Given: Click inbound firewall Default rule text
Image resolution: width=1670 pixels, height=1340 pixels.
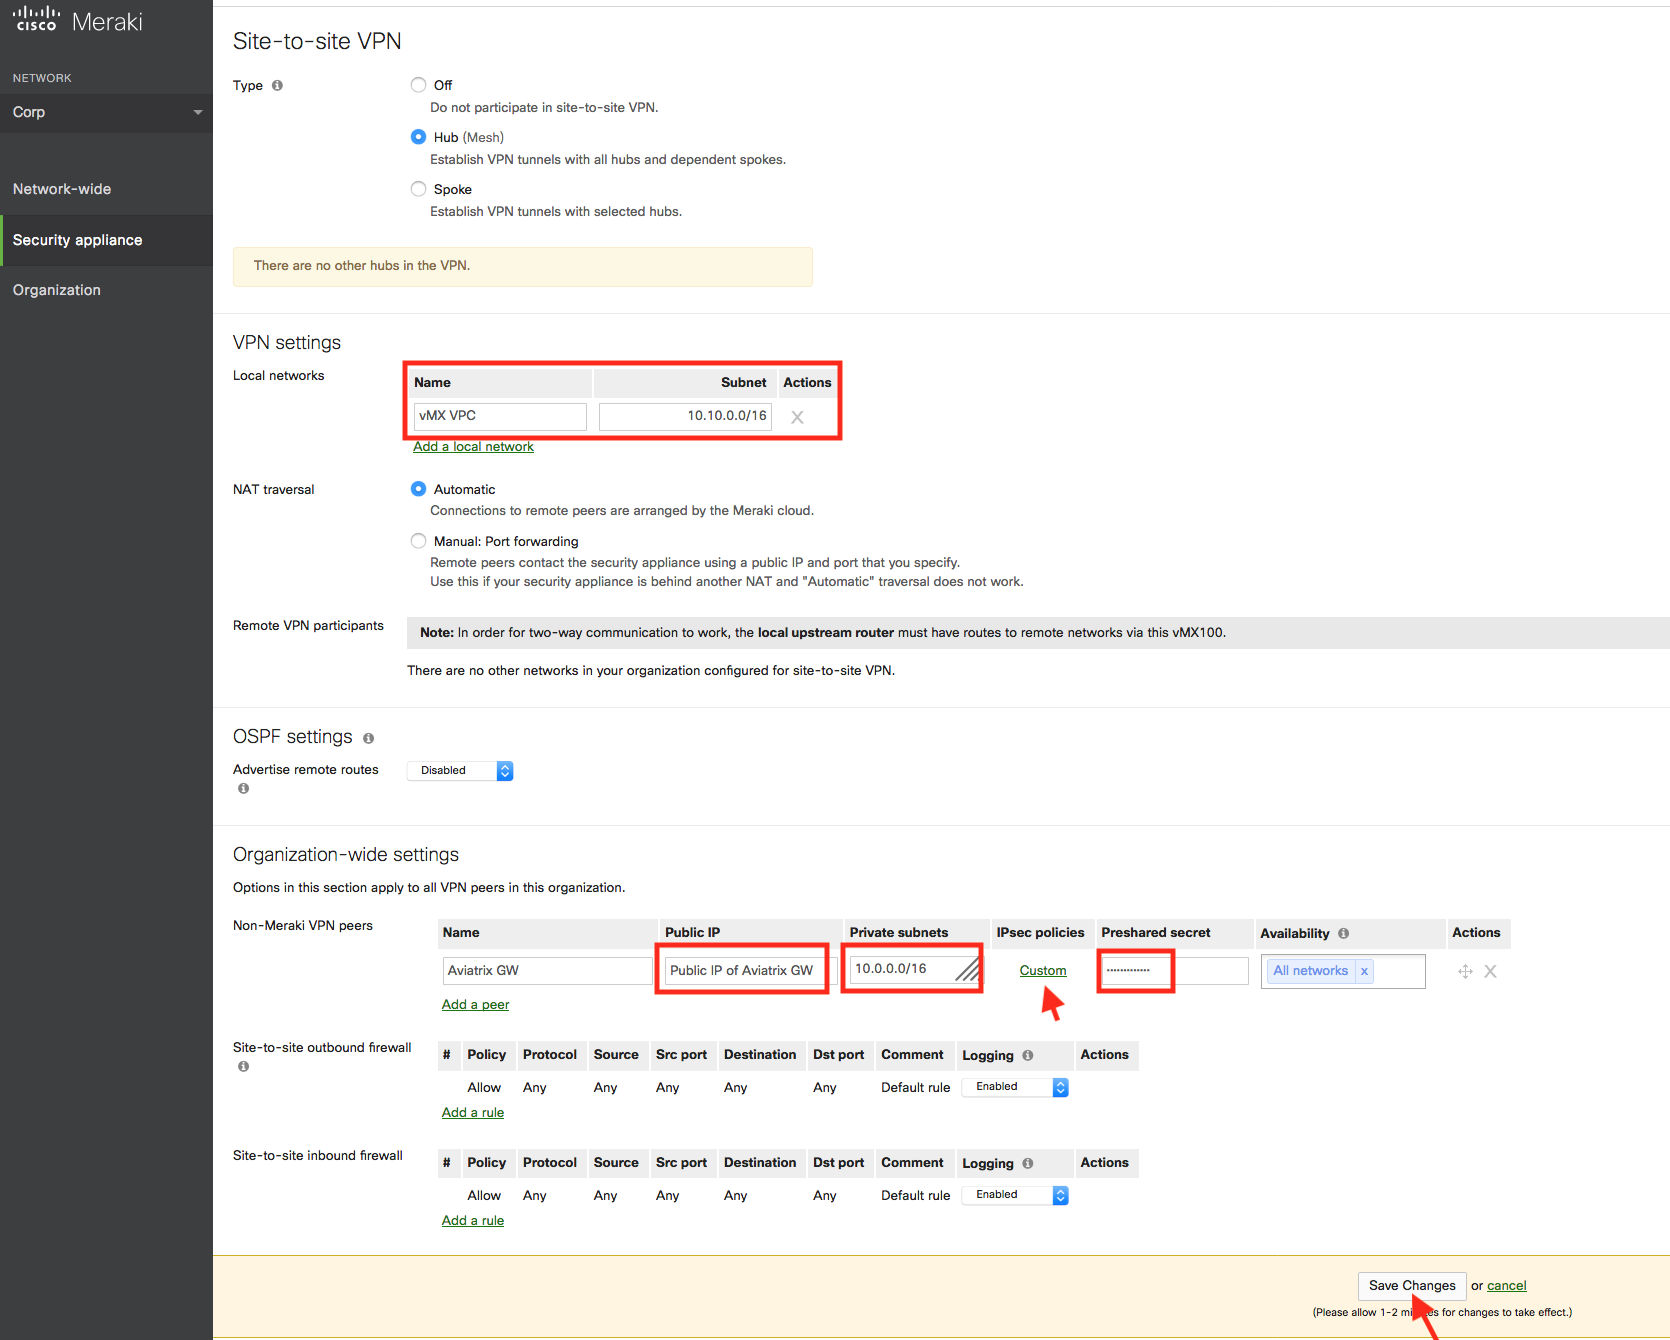Looking at the screenshot, I should (915, 1196).
